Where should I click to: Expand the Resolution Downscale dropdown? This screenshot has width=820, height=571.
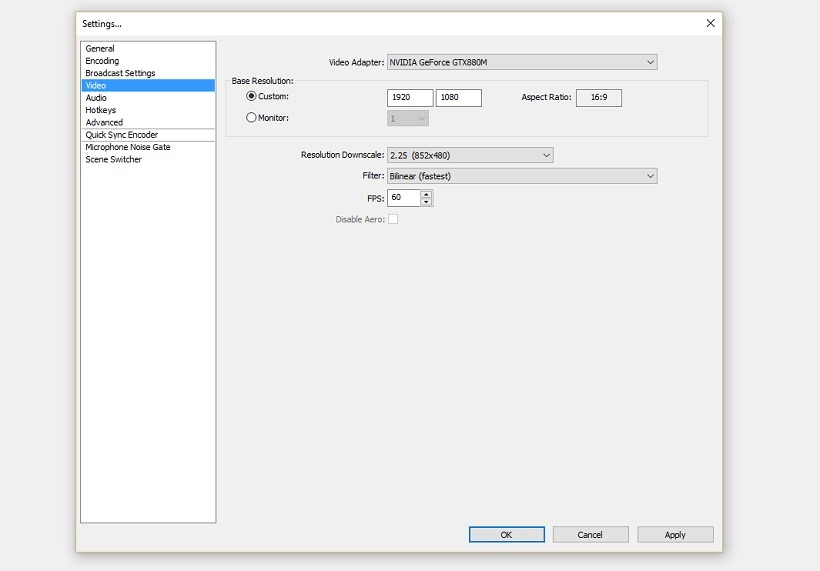470,155
